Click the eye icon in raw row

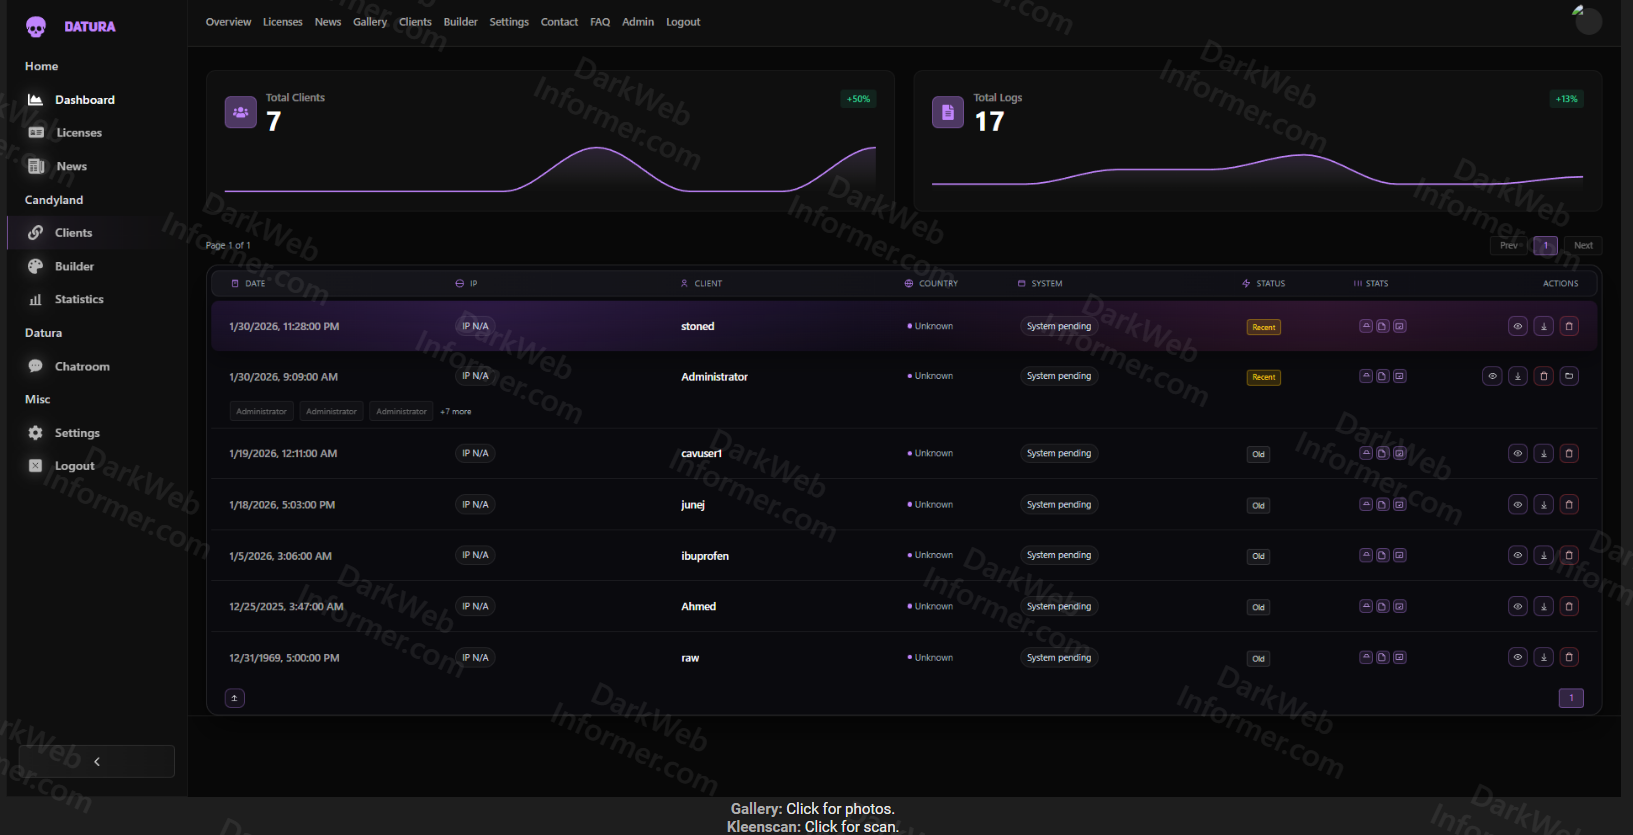point(1517,658)
